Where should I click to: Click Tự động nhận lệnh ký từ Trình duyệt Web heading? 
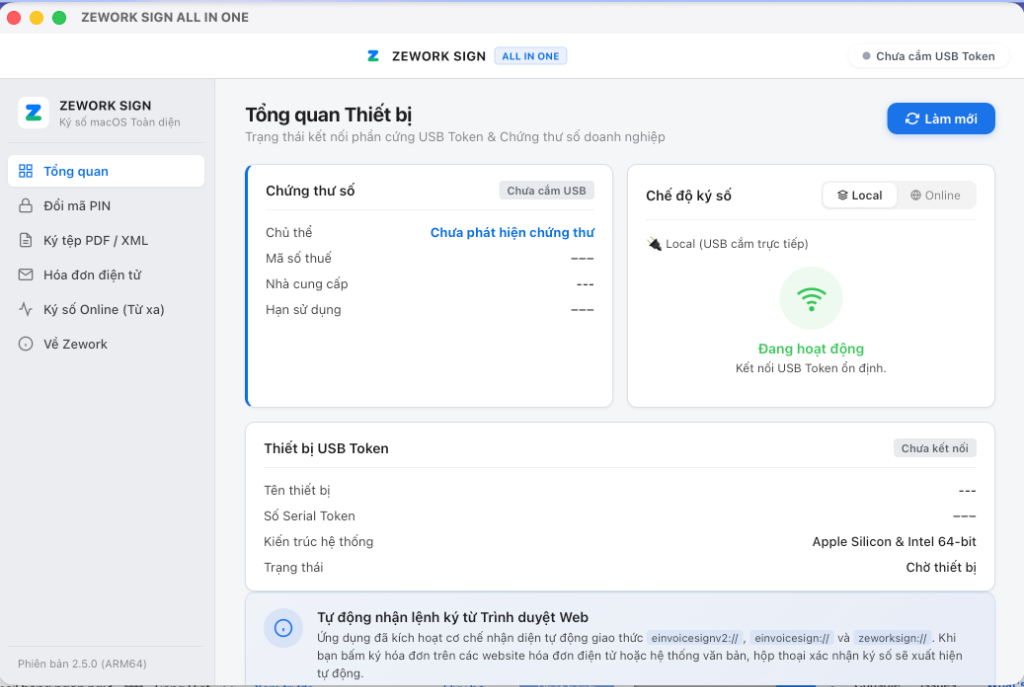(x=453, y=617)
